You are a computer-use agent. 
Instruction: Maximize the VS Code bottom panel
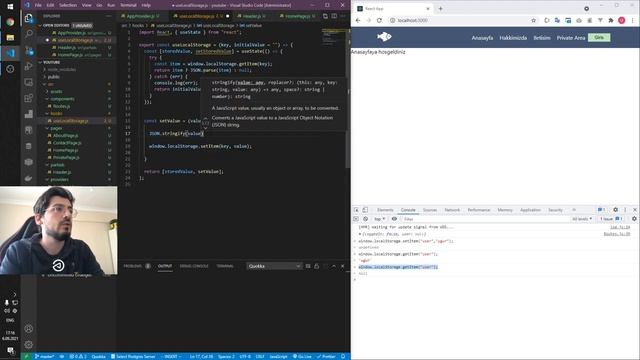pyautogui.click(x=333, y=266)
